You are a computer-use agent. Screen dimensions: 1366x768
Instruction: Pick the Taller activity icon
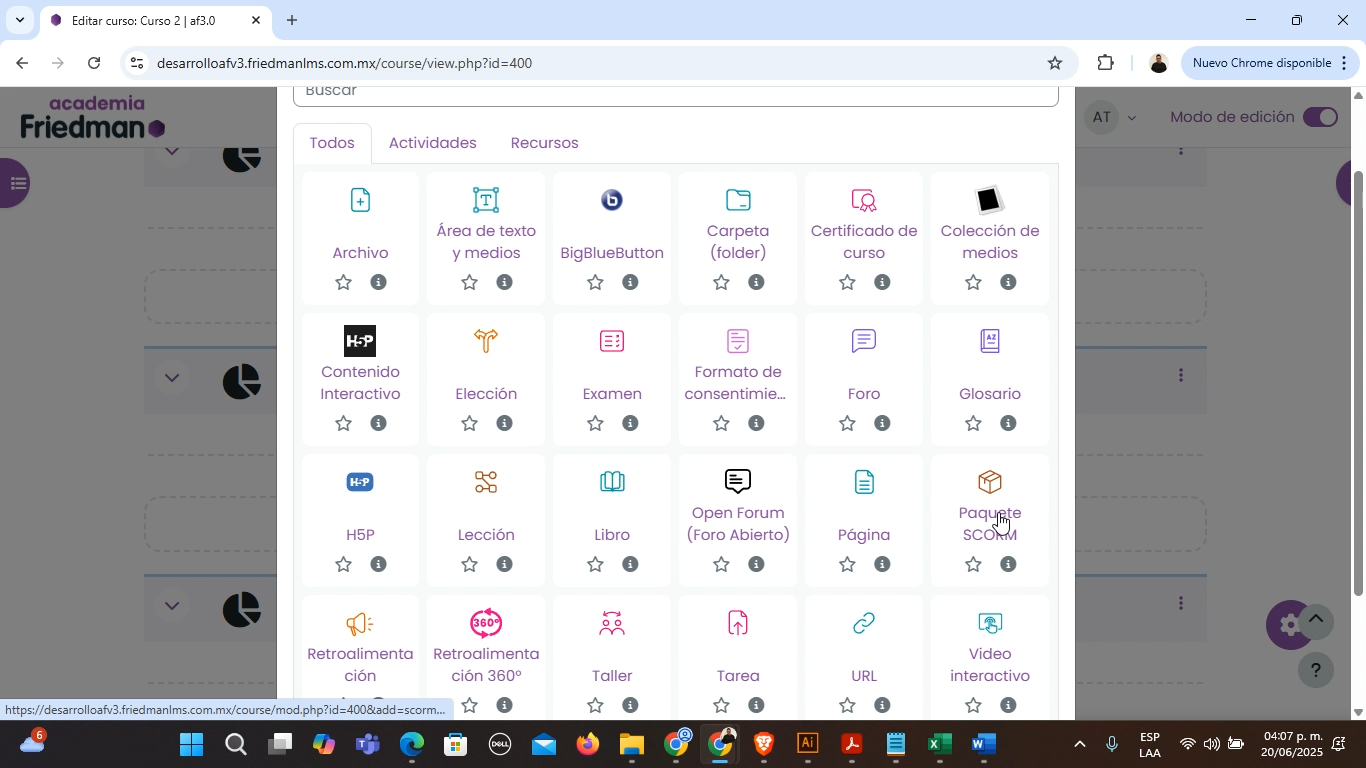click(612, 623)
